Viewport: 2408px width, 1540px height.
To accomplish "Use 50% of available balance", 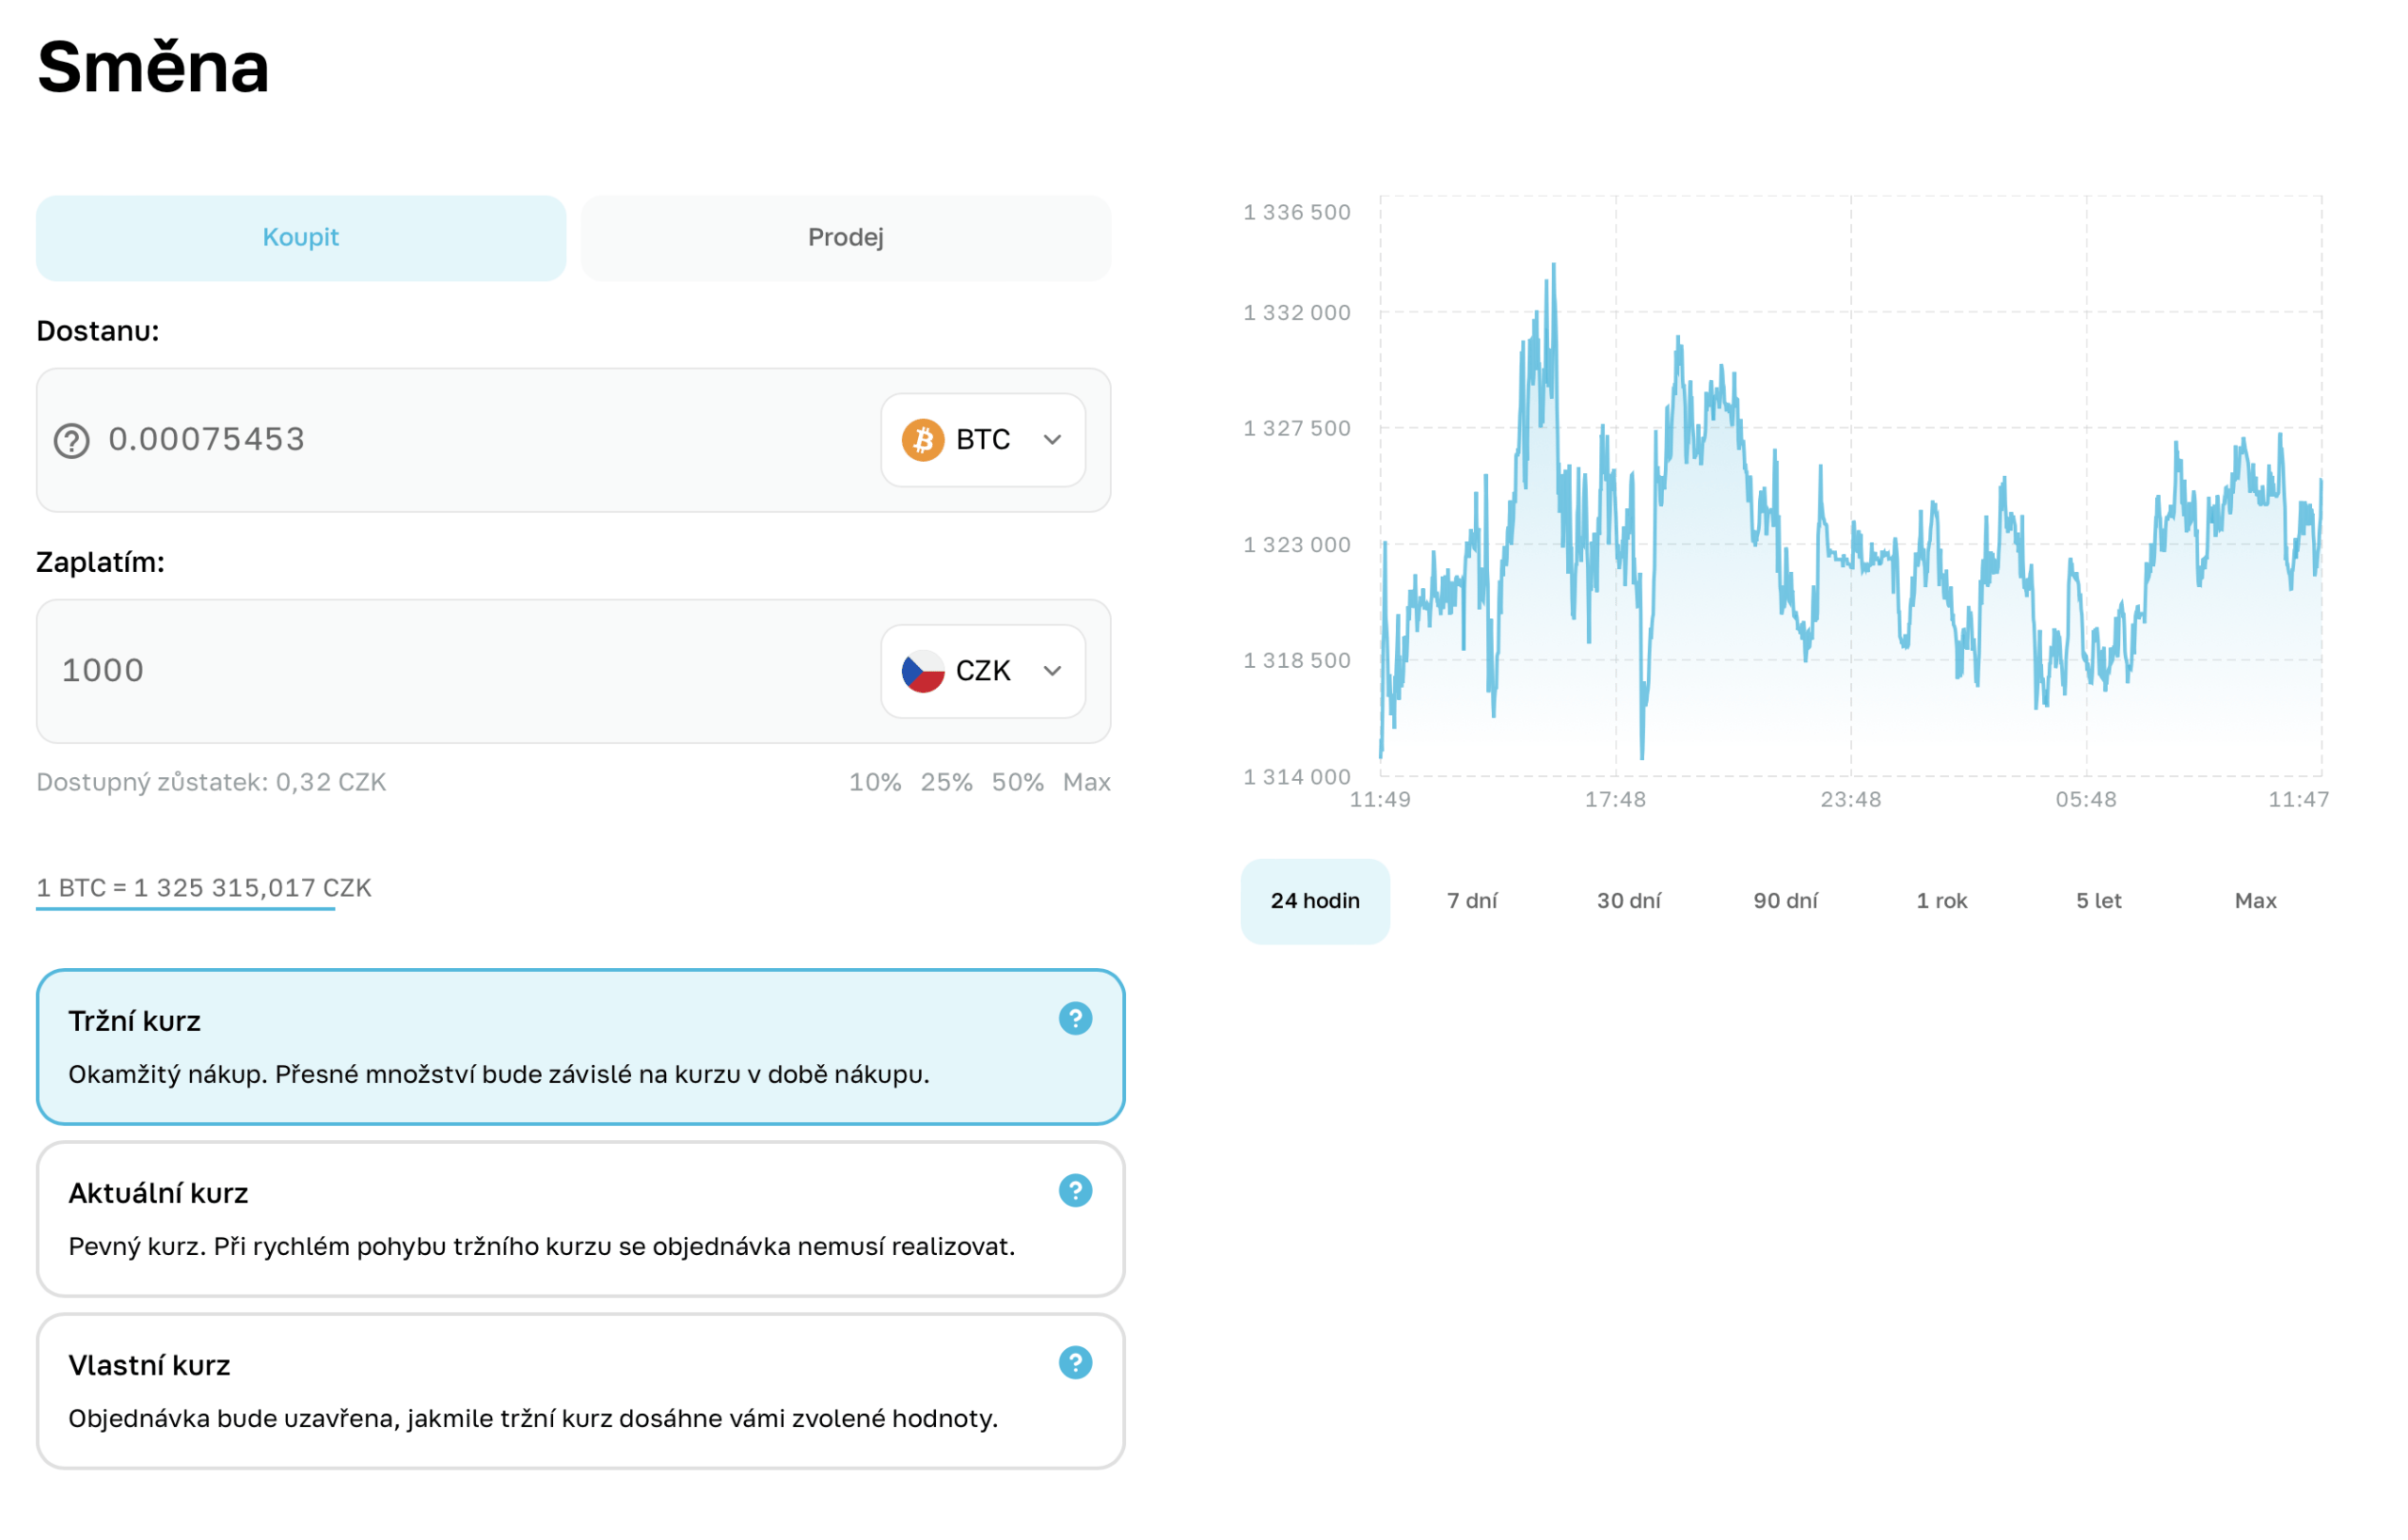I will pos(1017,782).
